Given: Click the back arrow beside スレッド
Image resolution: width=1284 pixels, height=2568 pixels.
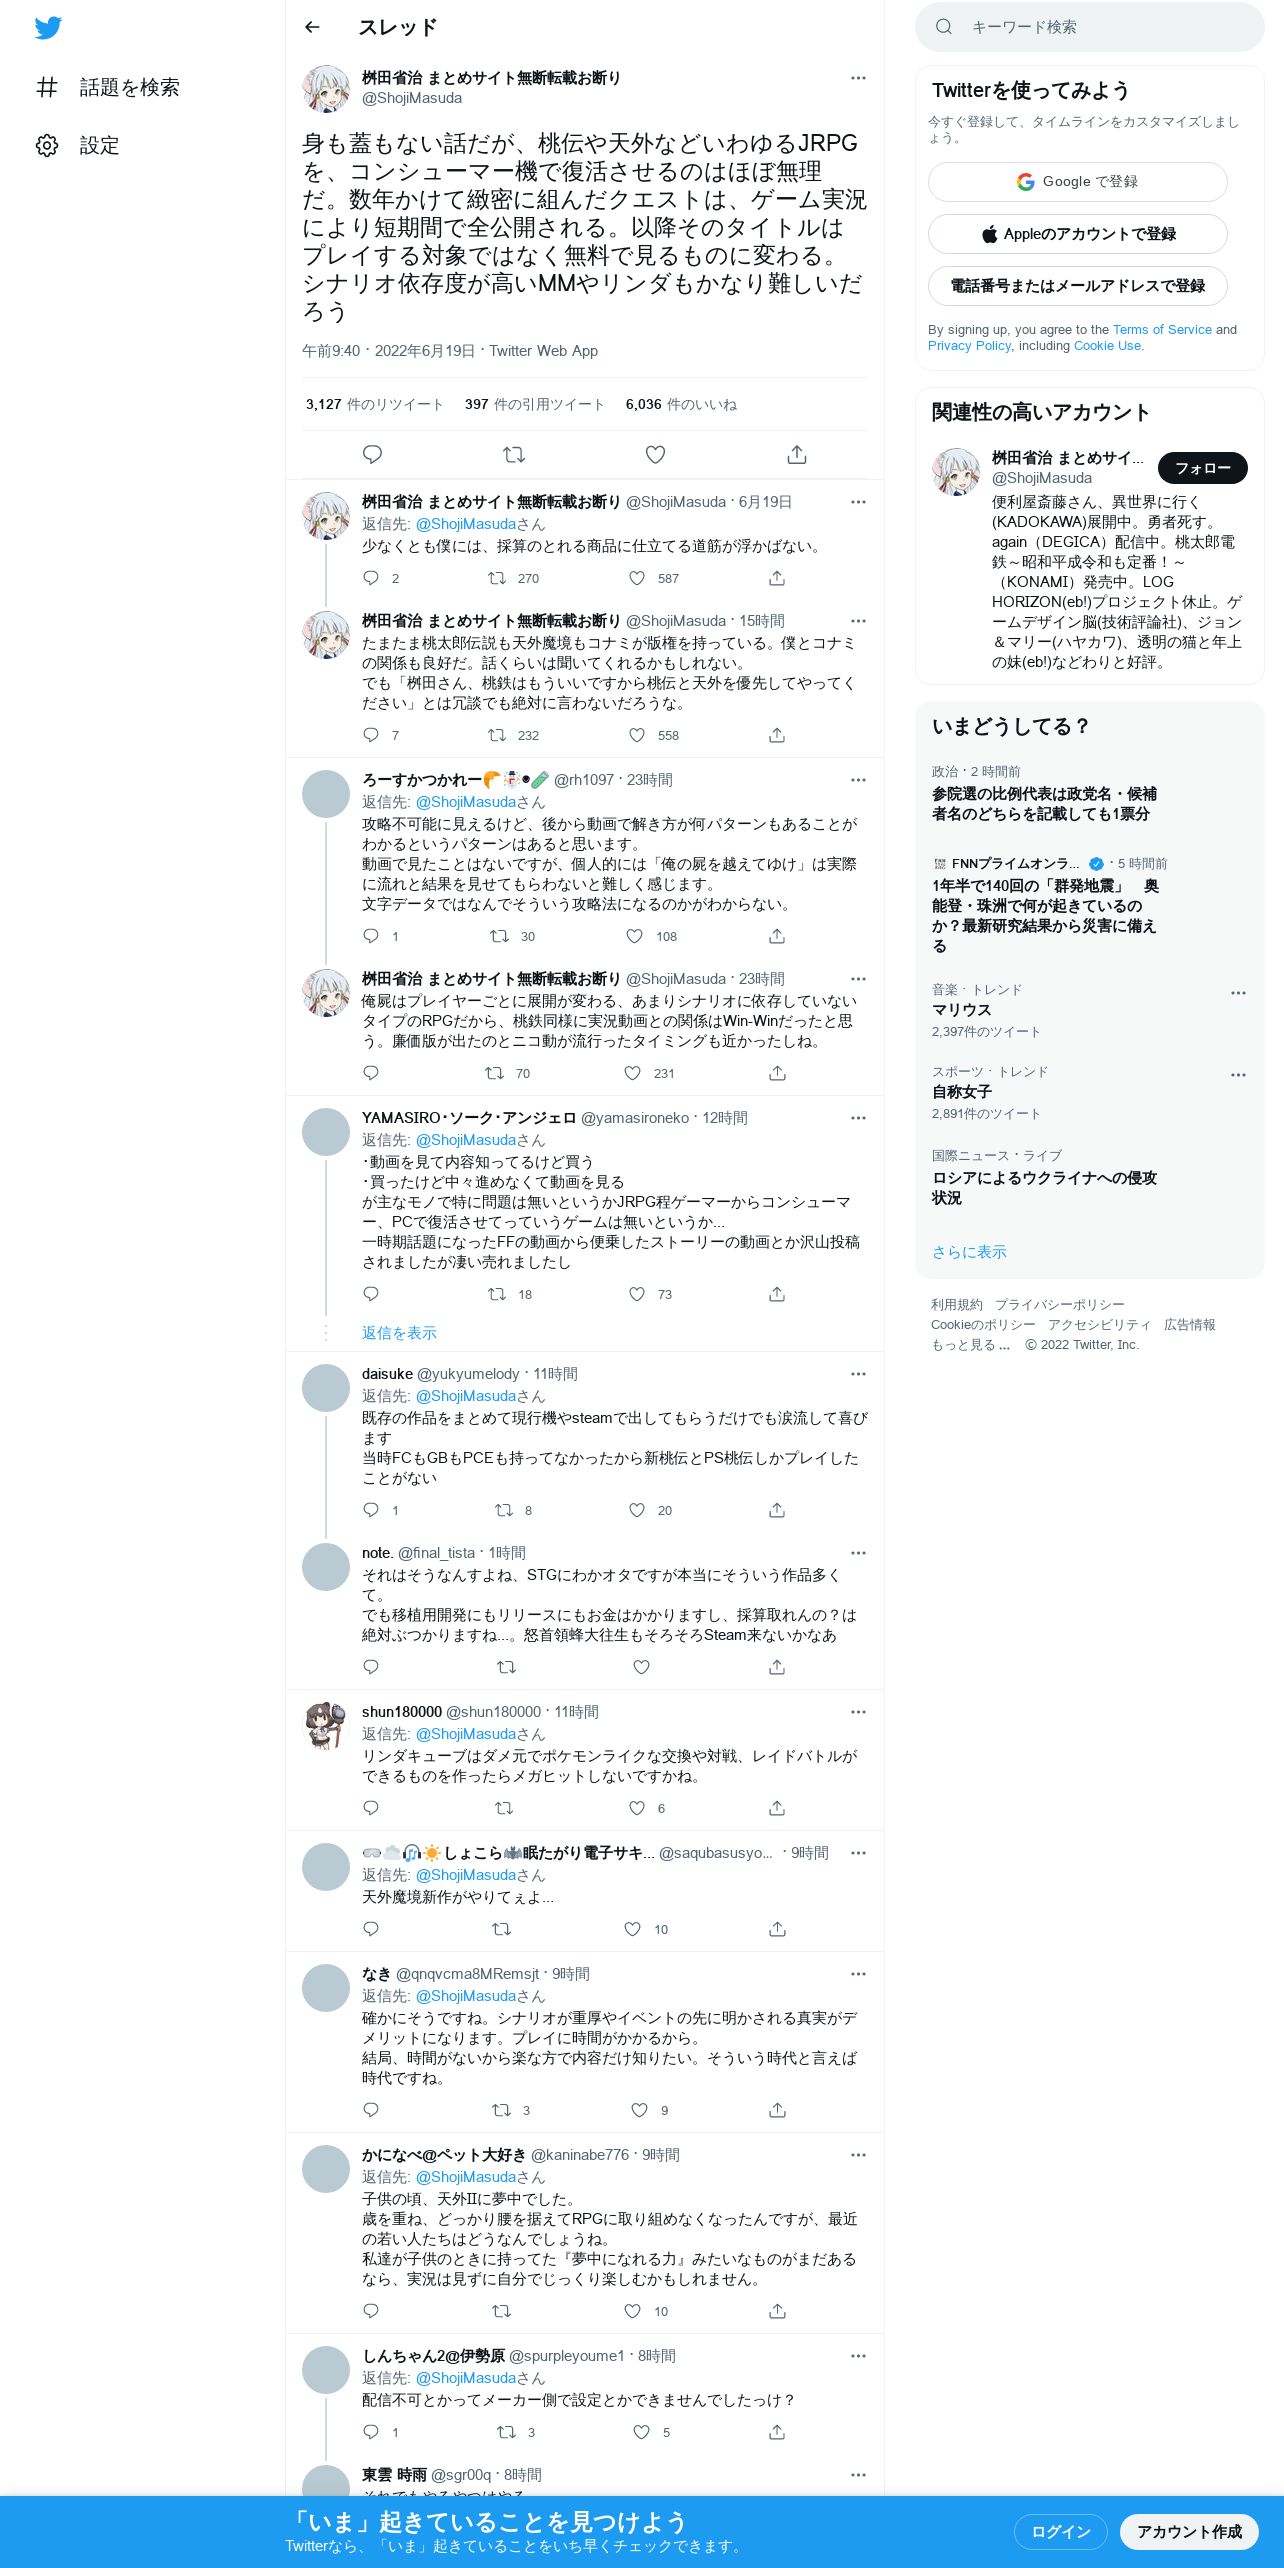Looking at the screenshot, I should [x=312, y=27].
